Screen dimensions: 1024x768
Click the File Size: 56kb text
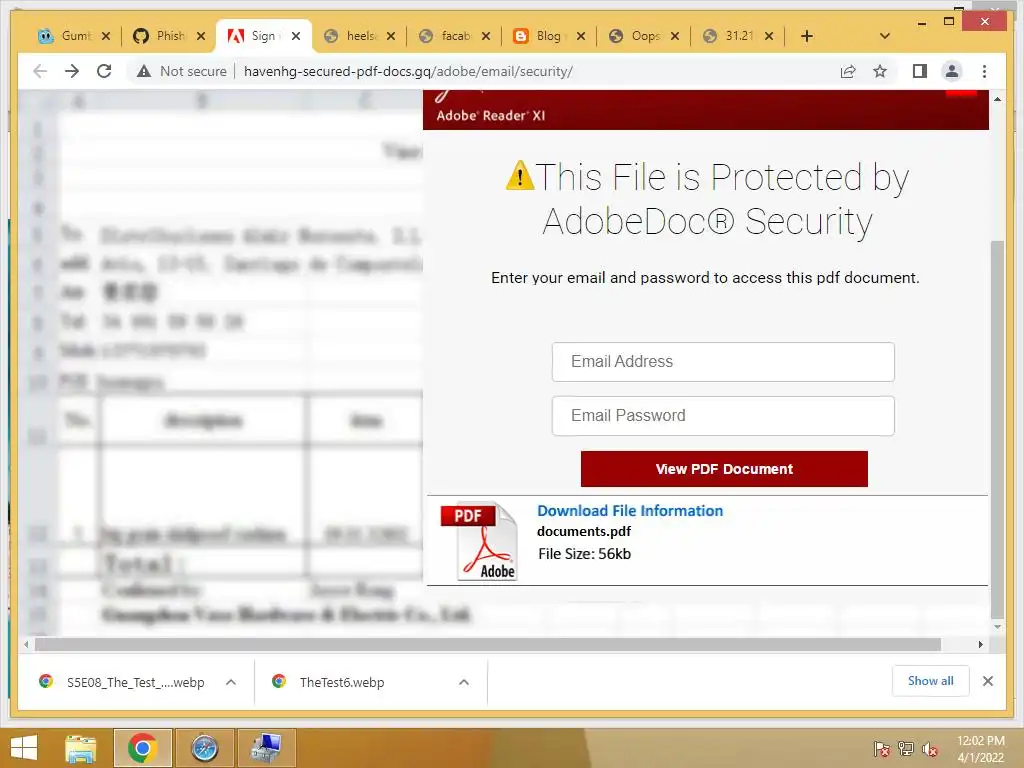pos(584,554)
